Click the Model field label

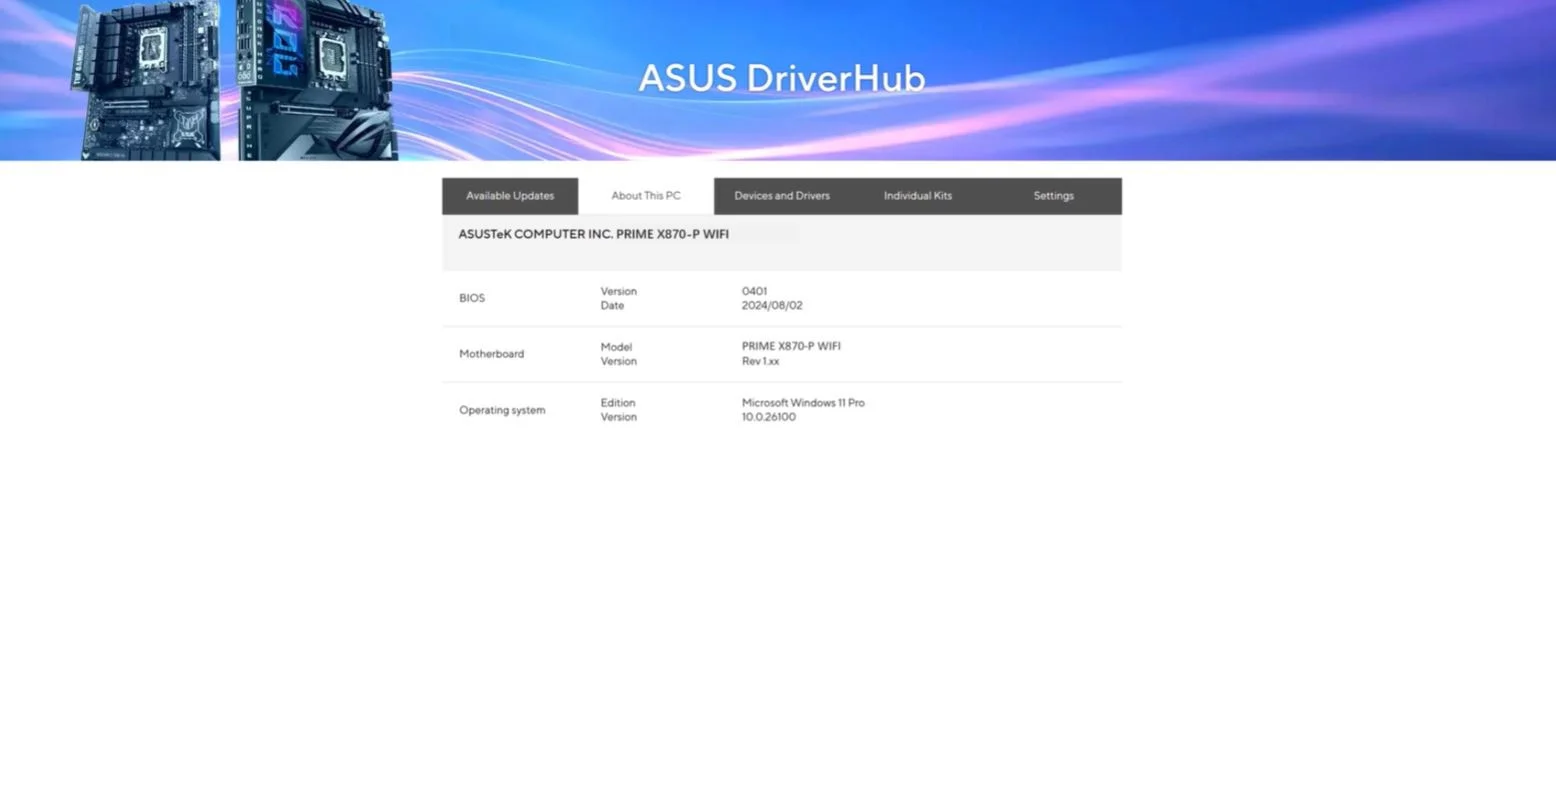pos(616,346)
